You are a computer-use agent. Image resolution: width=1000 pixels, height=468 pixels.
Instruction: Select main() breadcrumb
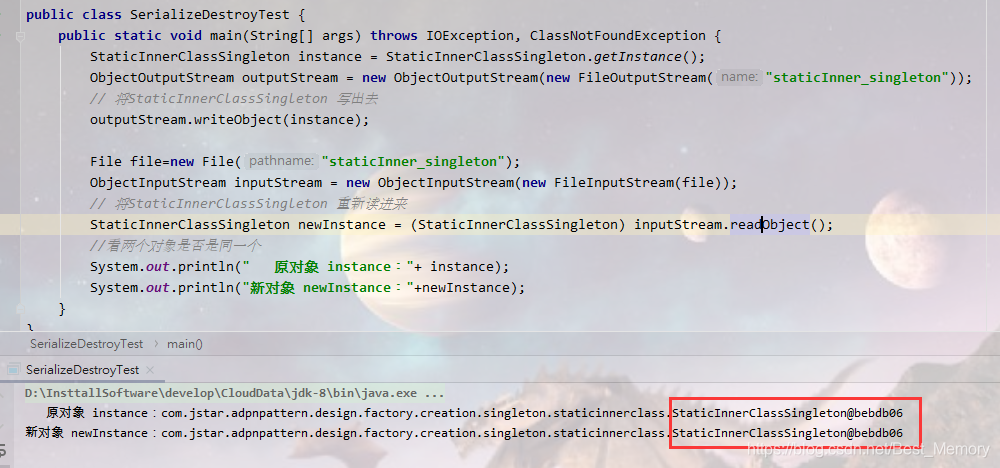click(185, 344)
